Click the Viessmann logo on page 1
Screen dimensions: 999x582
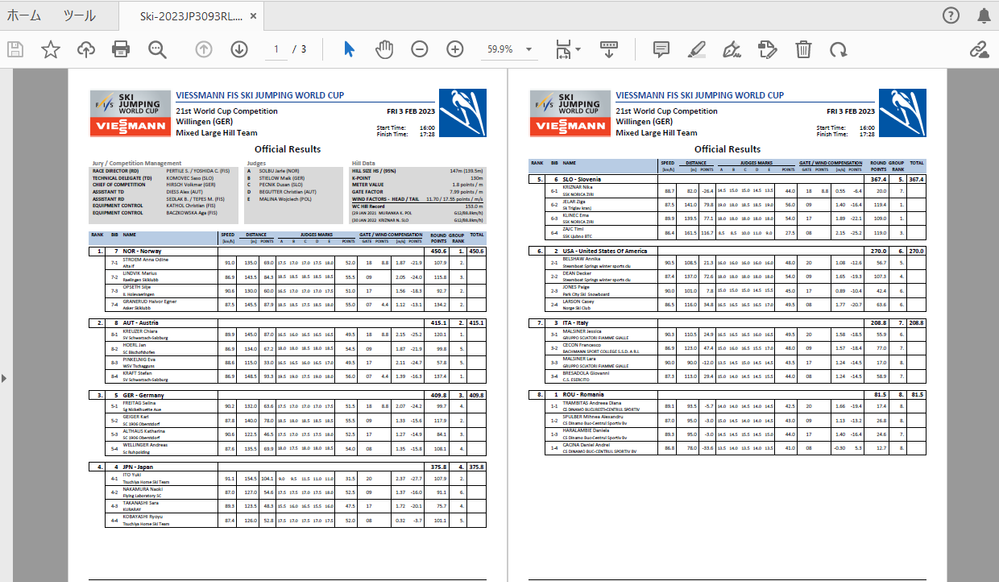click(x=130, y=126)
